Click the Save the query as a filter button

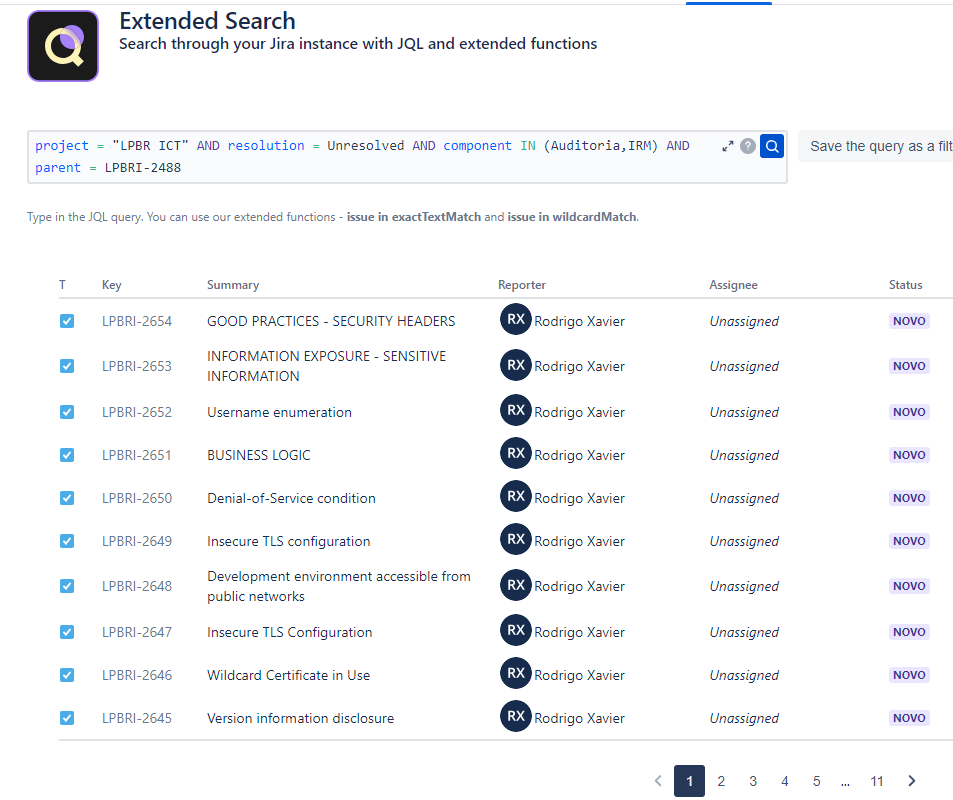point(876,146)
